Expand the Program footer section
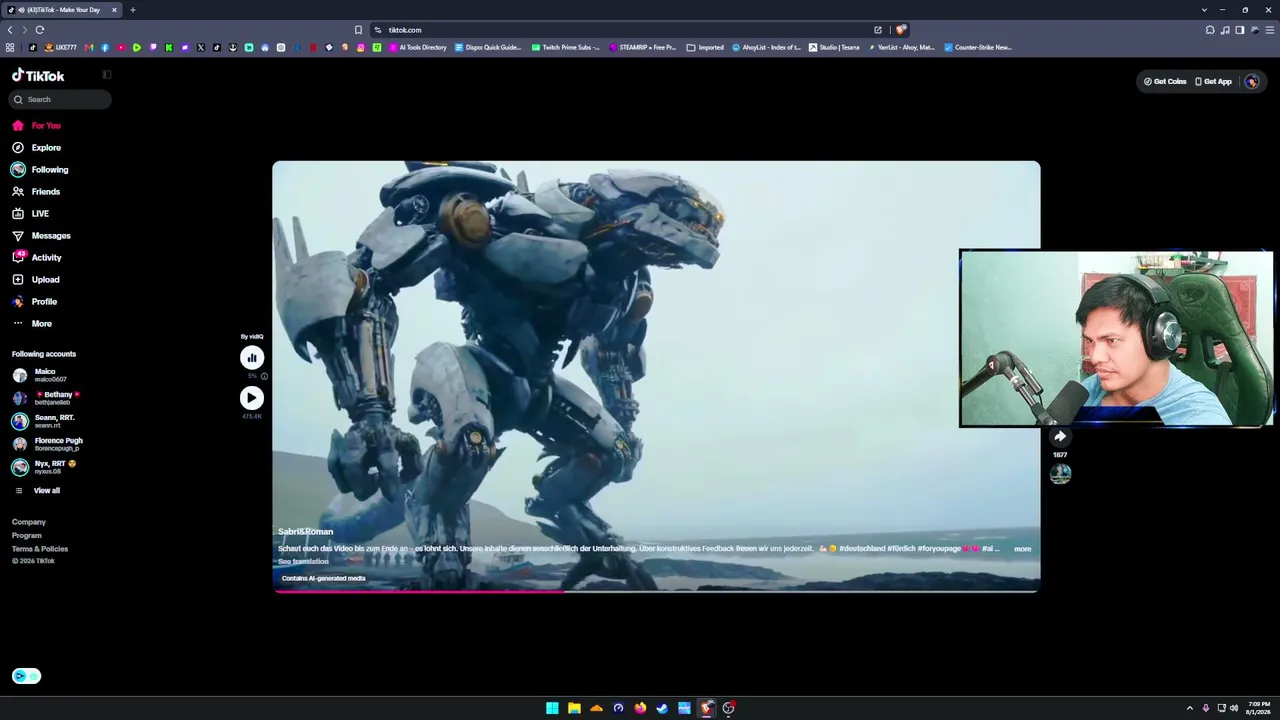 tap(27, 536)
